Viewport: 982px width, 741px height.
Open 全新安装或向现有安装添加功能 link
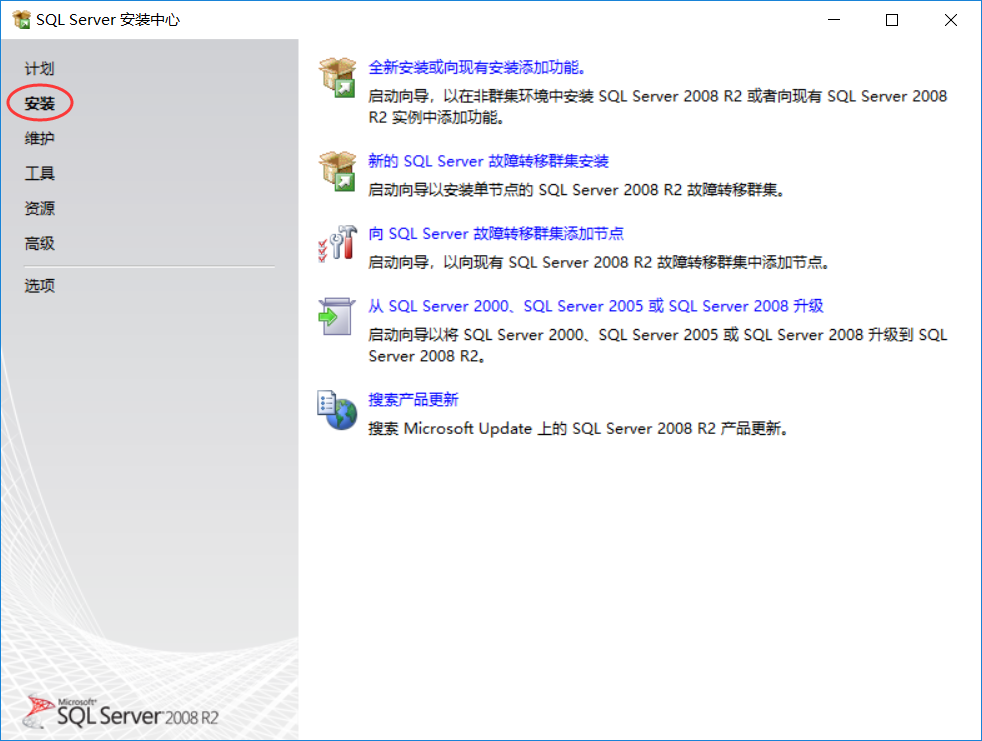[x=480, y=66]
